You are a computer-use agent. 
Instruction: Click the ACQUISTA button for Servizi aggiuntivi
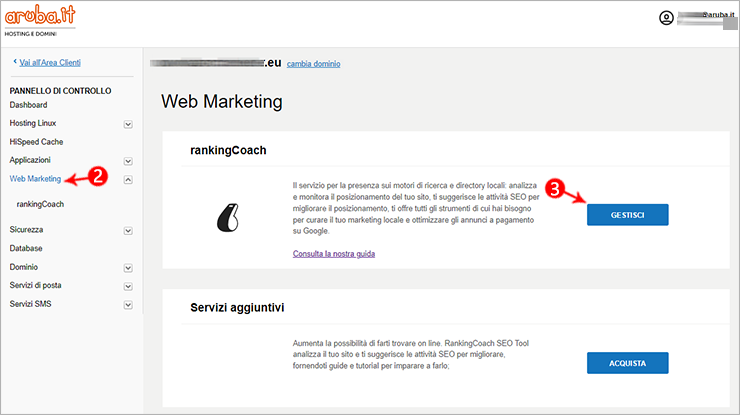[x=627, y=363]
